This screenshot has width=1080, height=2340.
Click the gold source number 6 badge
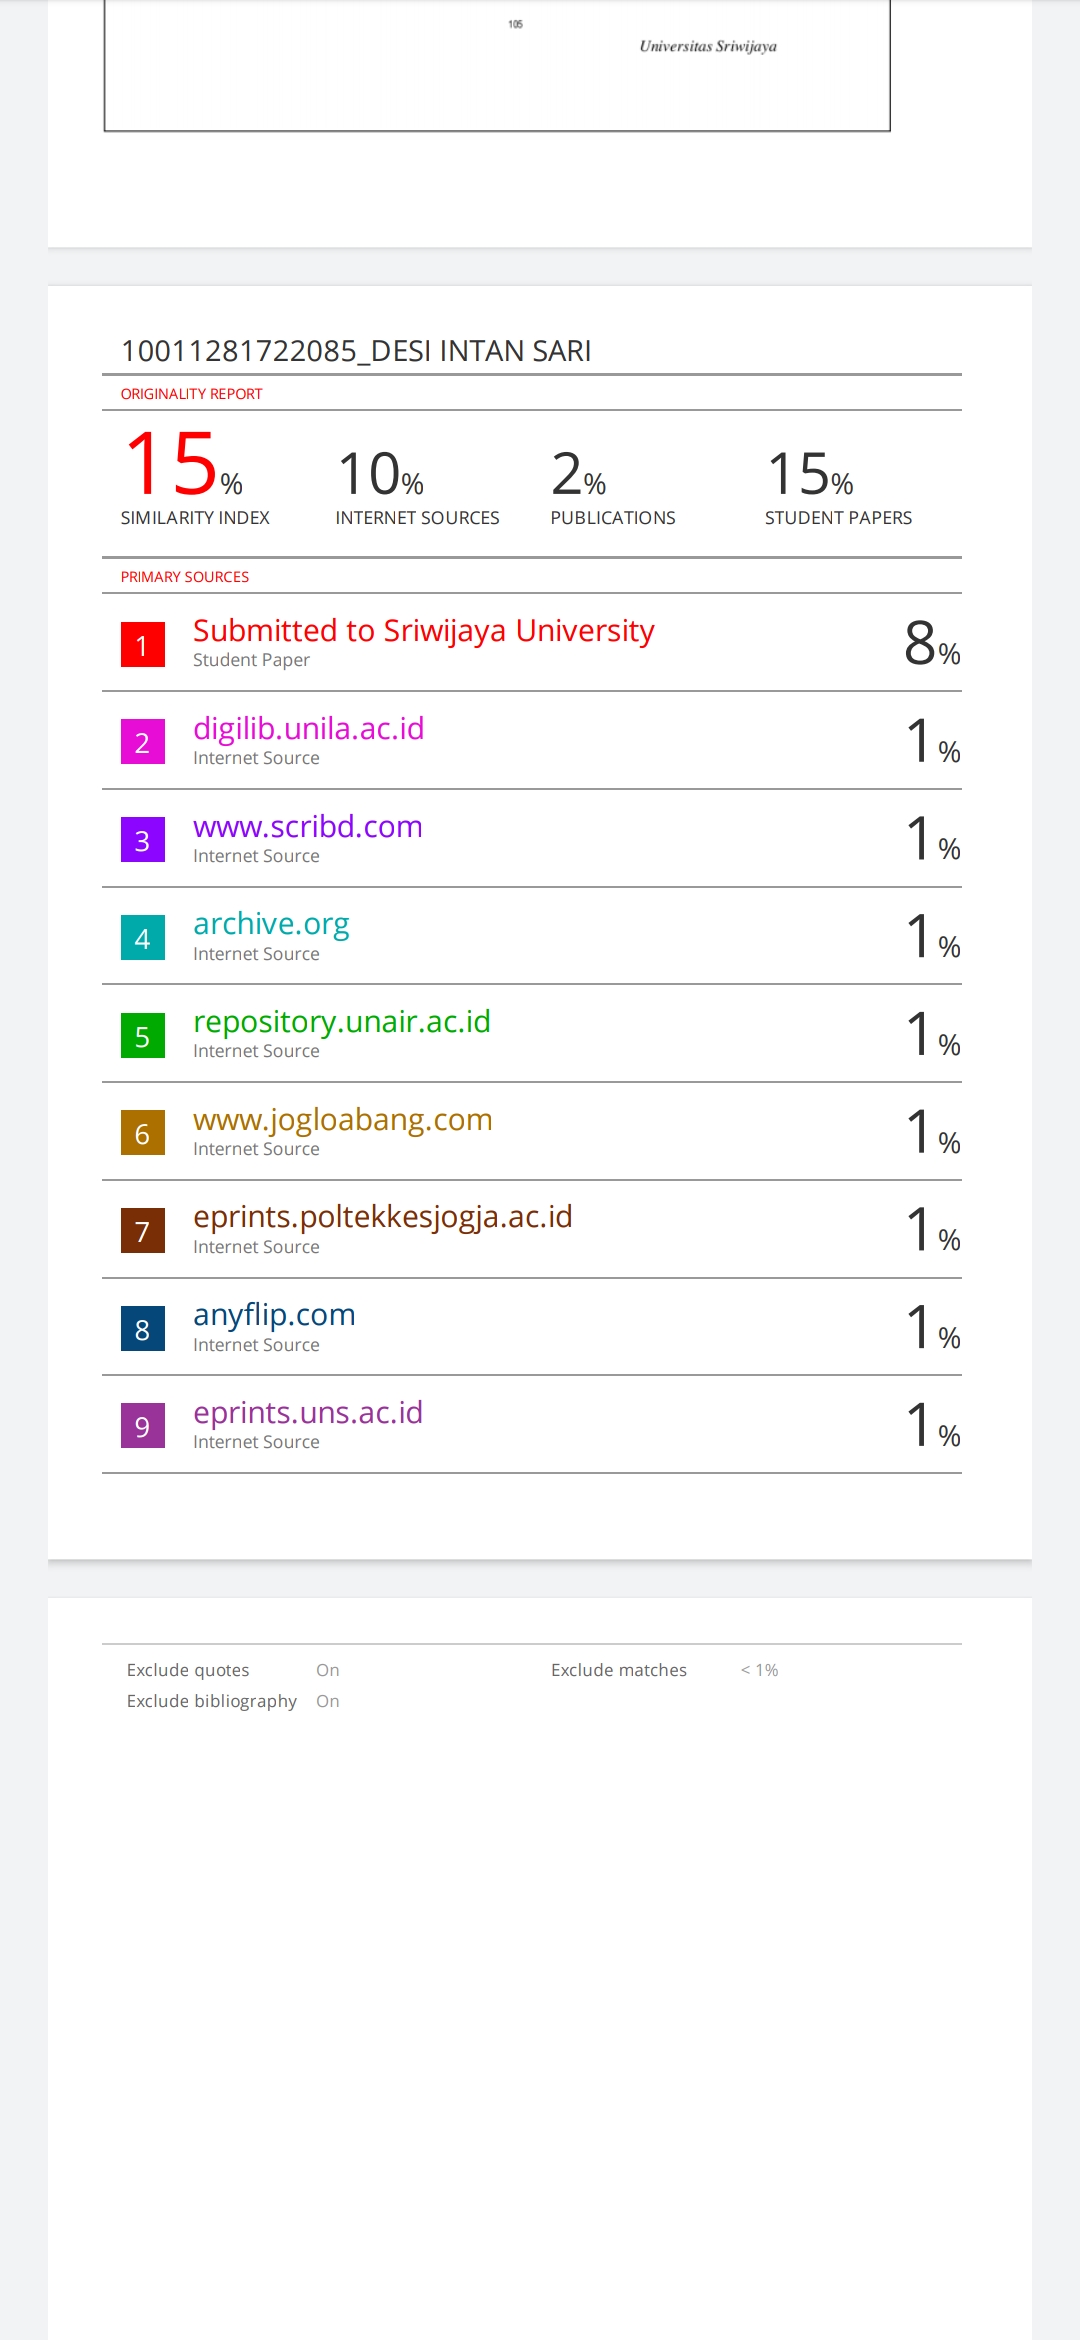(143, 1133)
